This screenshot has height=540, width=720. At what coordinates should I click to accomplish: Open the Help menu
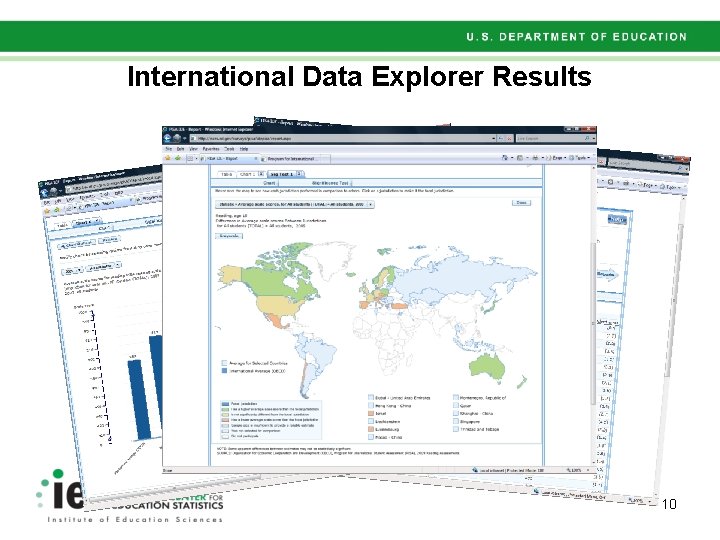pyautogui.click(x=244, y=149)
